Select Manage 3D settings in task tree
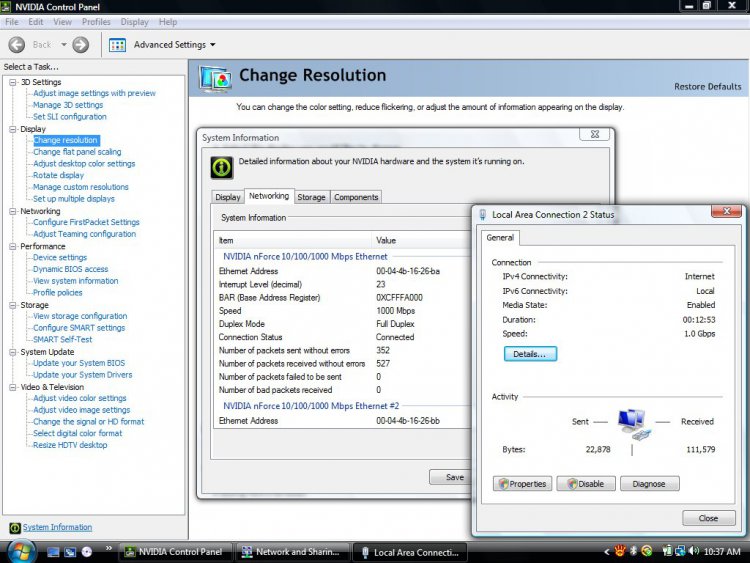Screen dimensions: 750x563 tap(68, 105)
